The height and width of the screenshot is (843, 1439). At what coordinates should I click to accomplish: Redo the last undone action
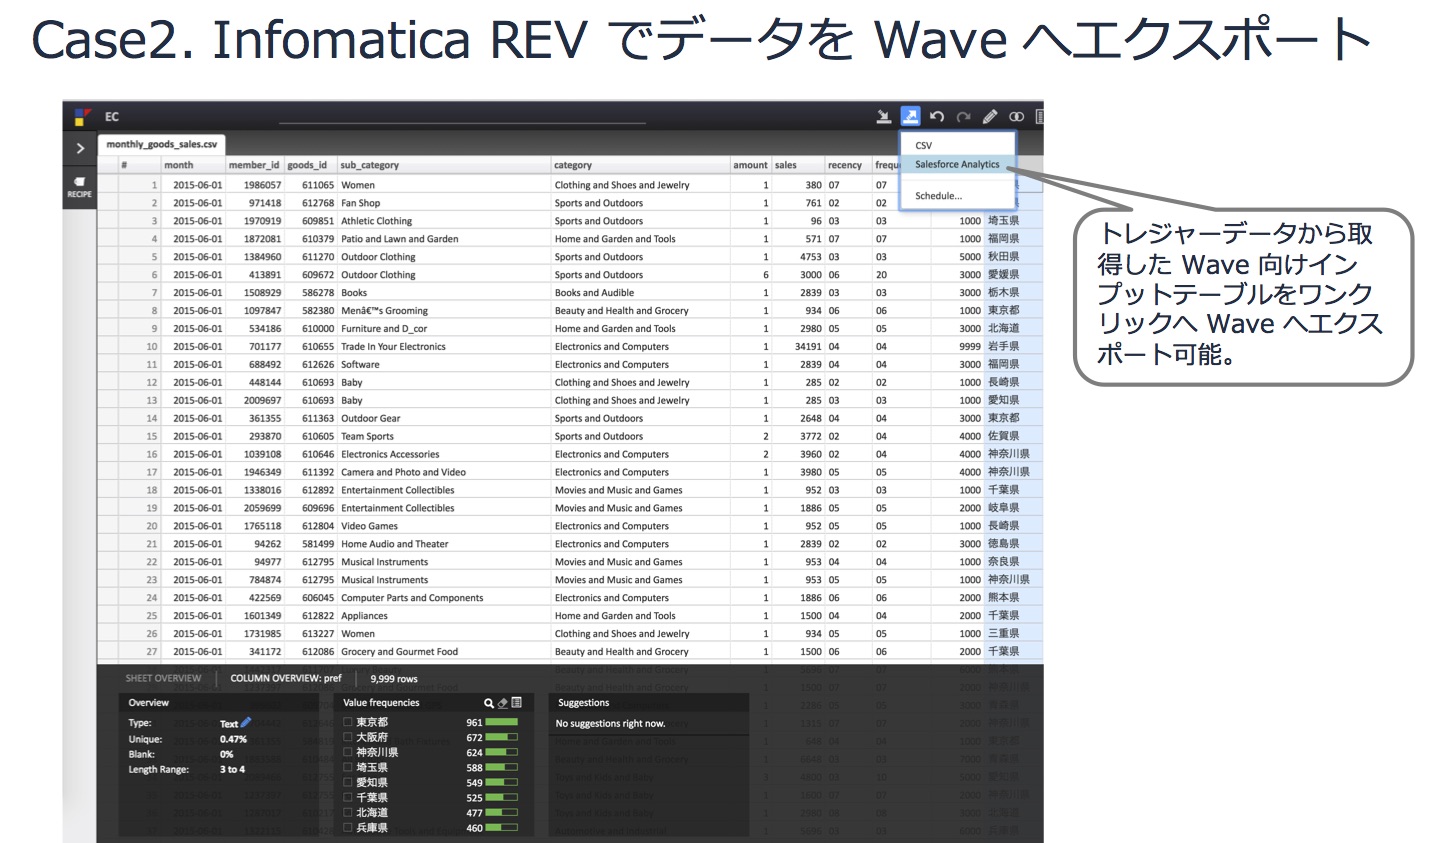tap(963, 117)
